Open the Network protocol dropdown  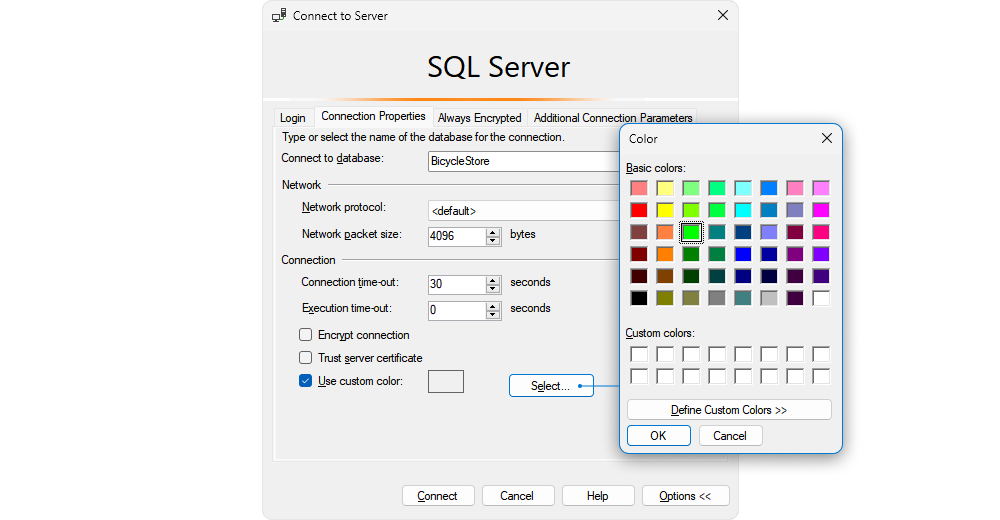click(524, 211)
